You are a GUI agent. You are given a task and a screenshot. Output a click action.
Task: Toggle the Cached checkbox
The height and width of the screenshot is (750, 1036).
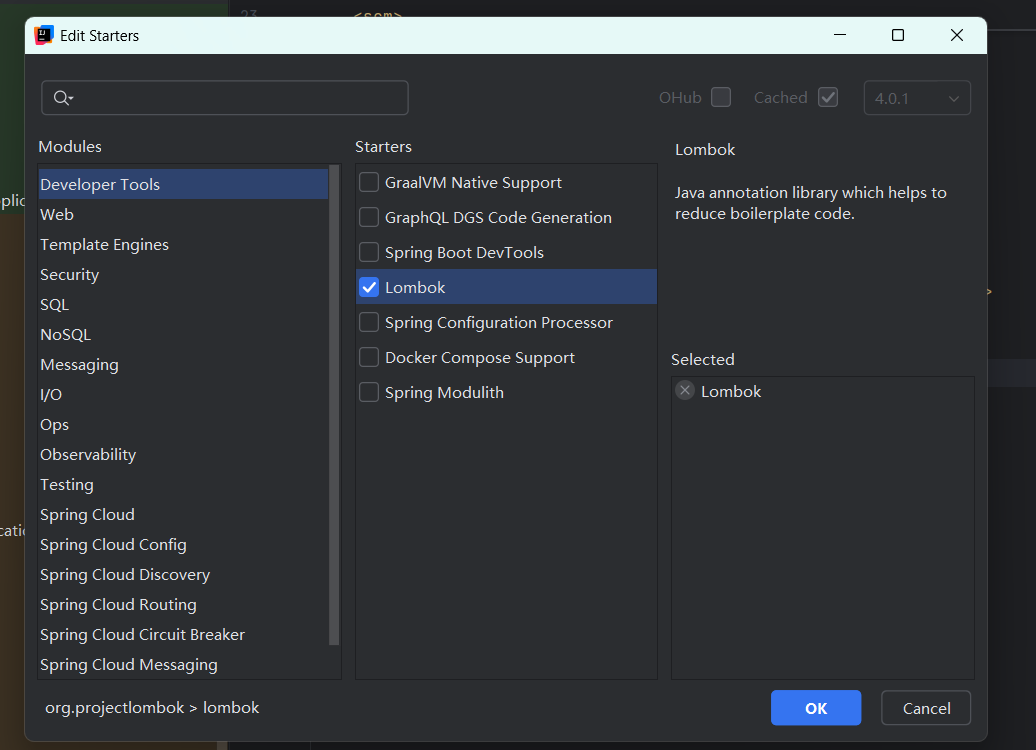pyautogui.click(x=828, y=97)
